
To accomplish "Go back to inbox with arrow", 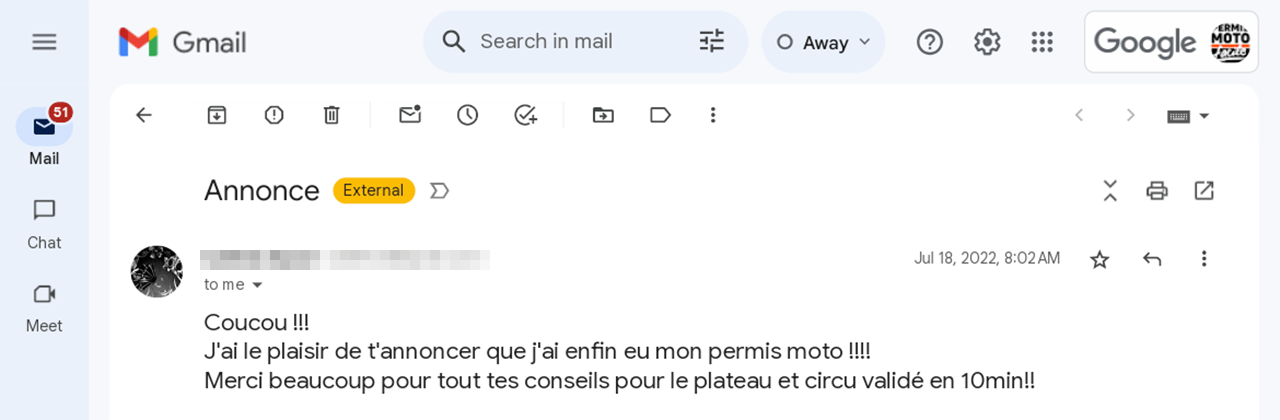I will click(144, 115).
